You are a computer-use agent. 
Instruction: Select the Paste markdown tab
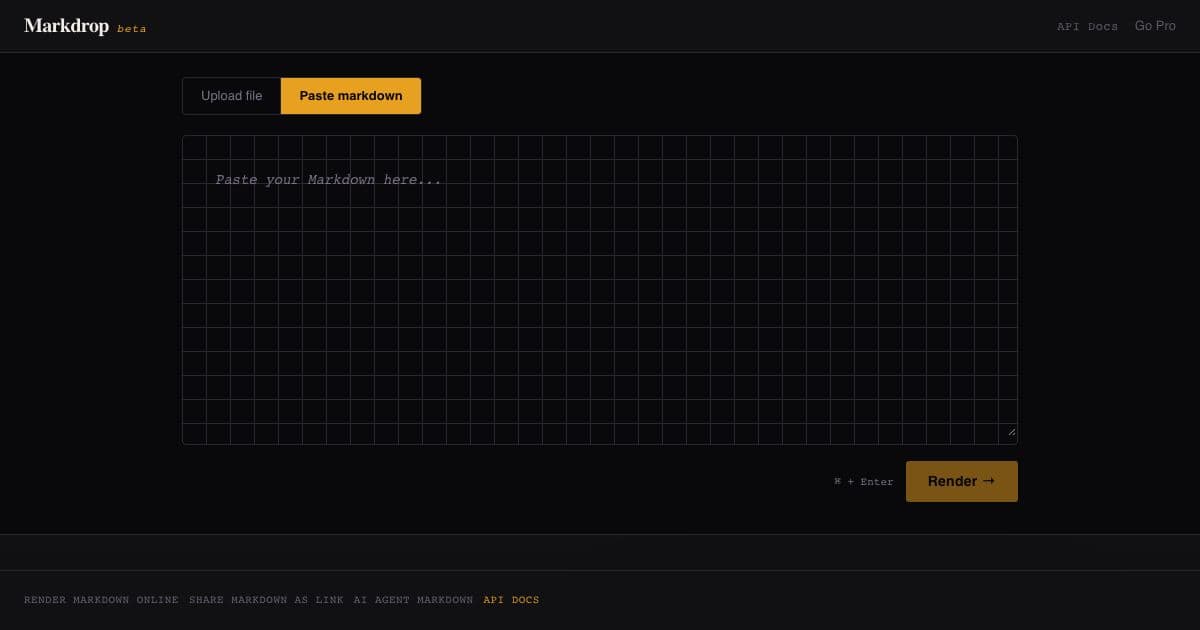[351, 96]
